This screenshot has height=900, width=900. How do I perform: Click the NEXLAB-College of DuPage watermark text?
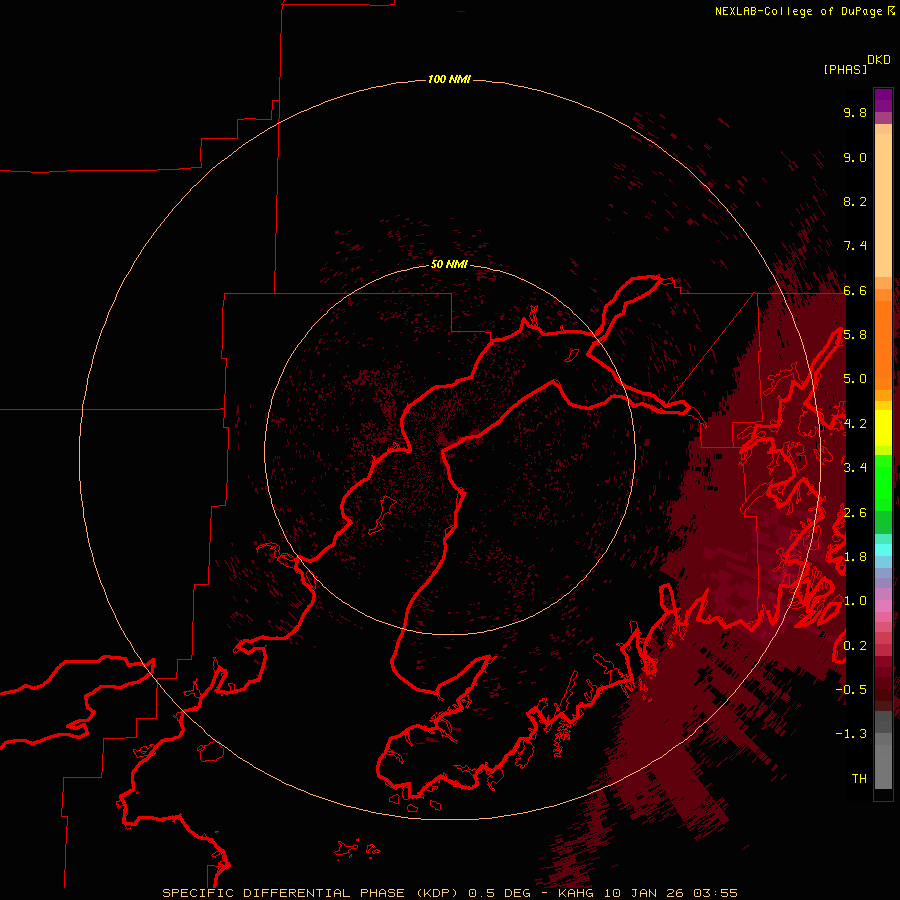[x=798, y=11]
